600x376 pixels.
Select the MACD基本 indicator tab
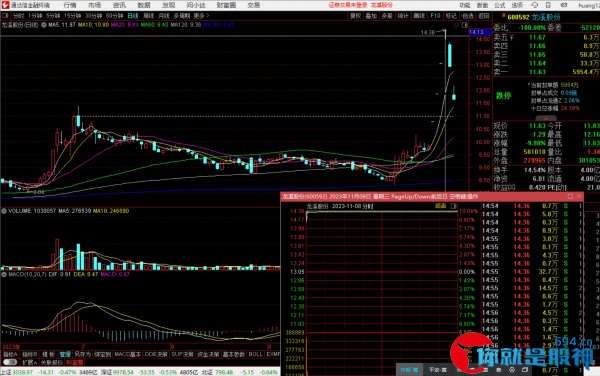(x=127, y=355)
